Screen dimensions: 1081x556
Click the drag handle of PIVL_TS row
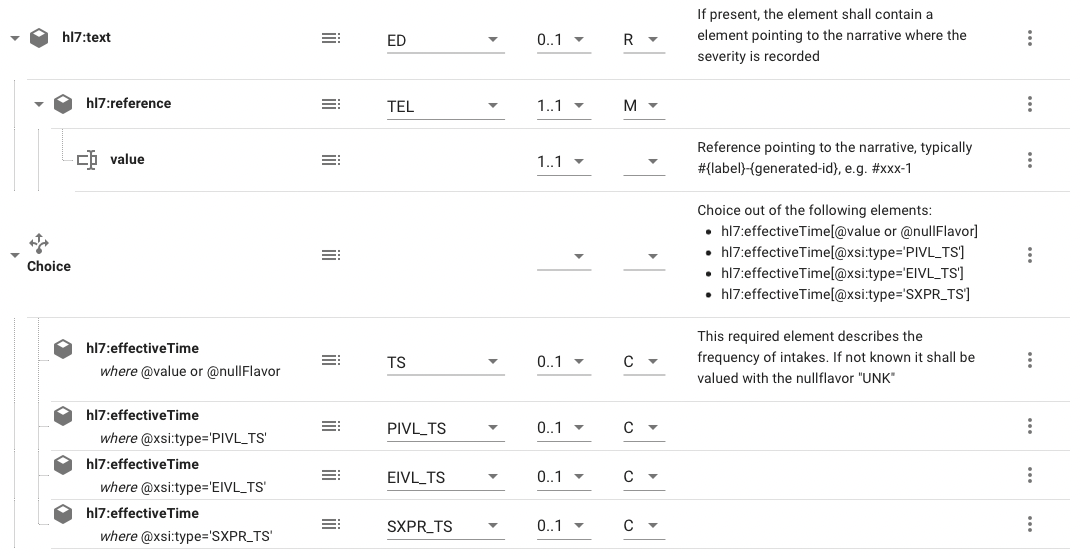pyautogui.click(x=330, y=427)
